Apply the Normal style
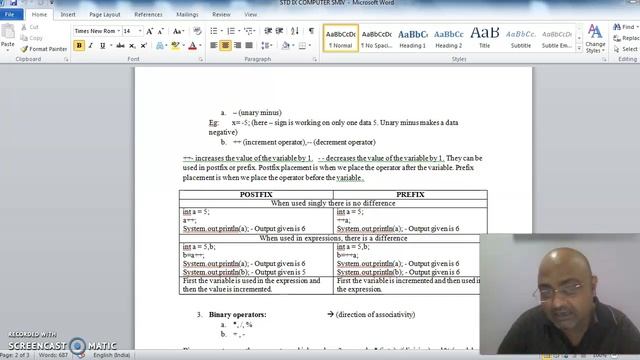 [x=341, y=38]
